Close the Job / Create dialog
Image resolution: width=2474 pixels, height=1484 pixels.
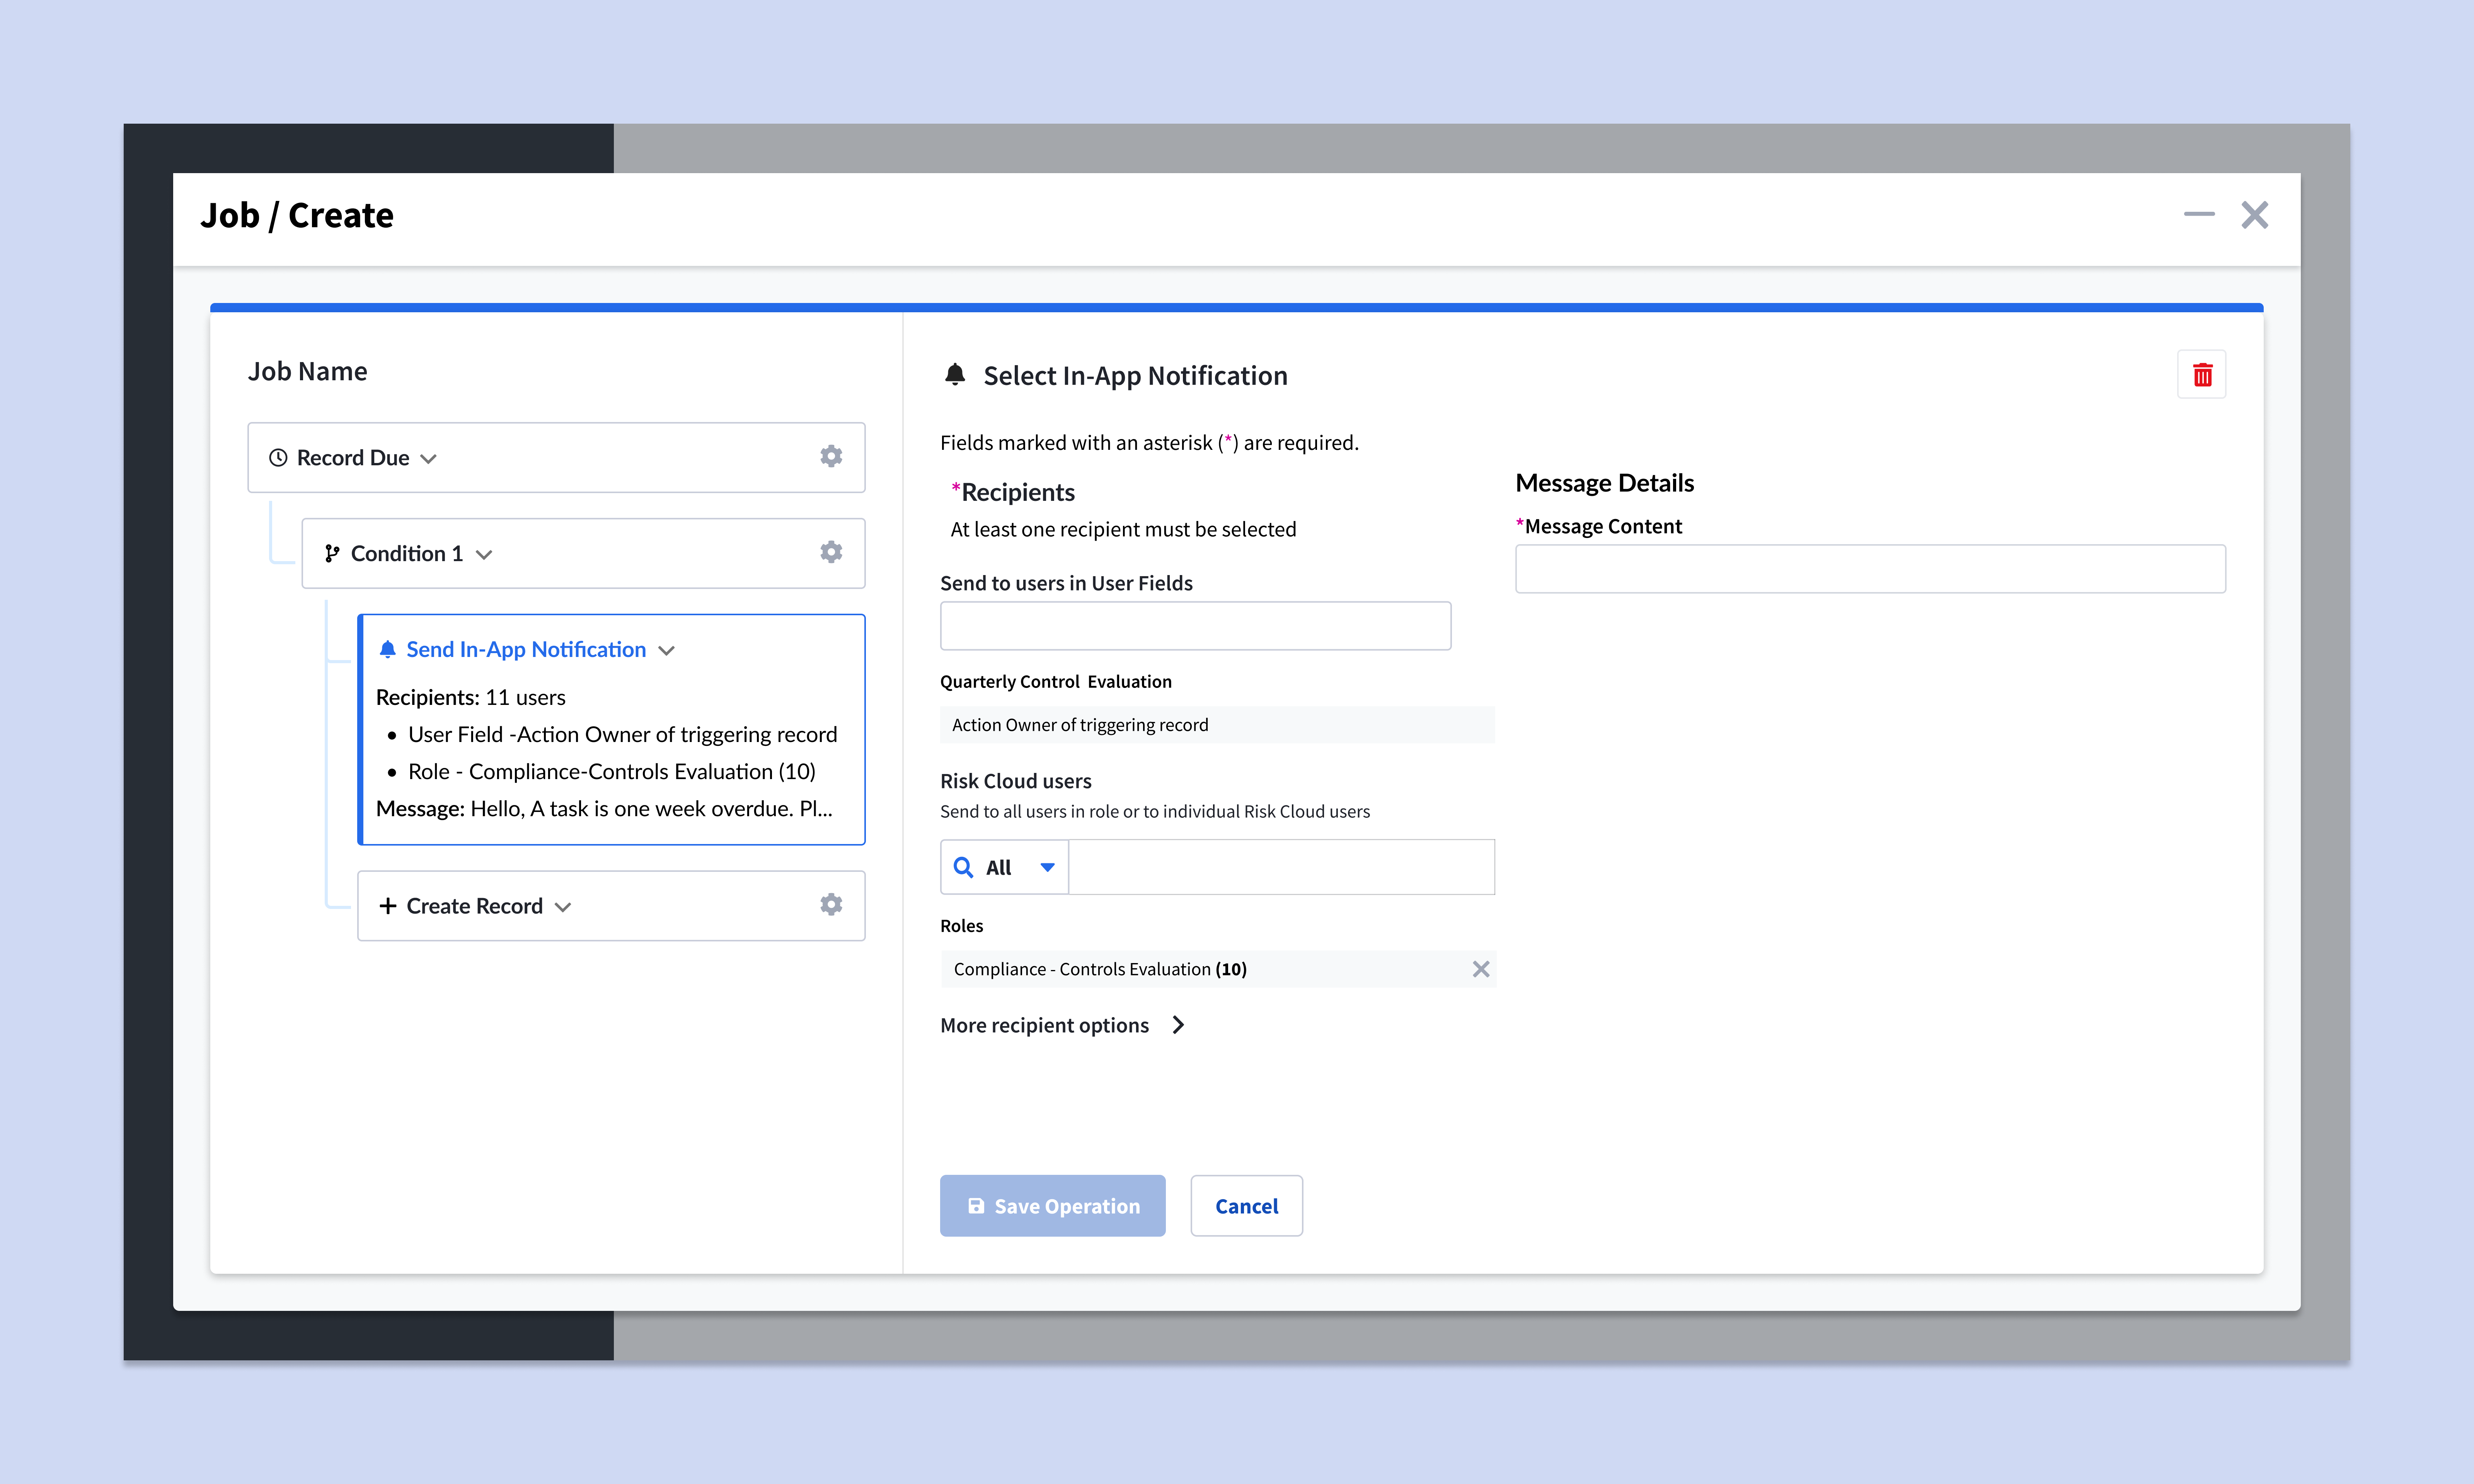2254,214
